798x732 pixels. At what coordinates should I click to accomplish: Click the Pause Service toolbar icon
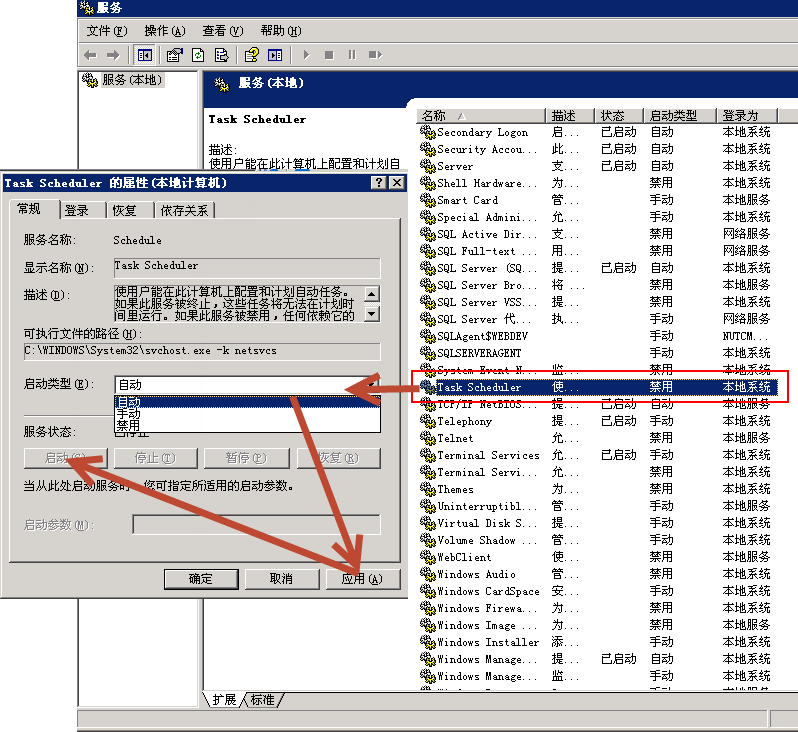[352, 55]
